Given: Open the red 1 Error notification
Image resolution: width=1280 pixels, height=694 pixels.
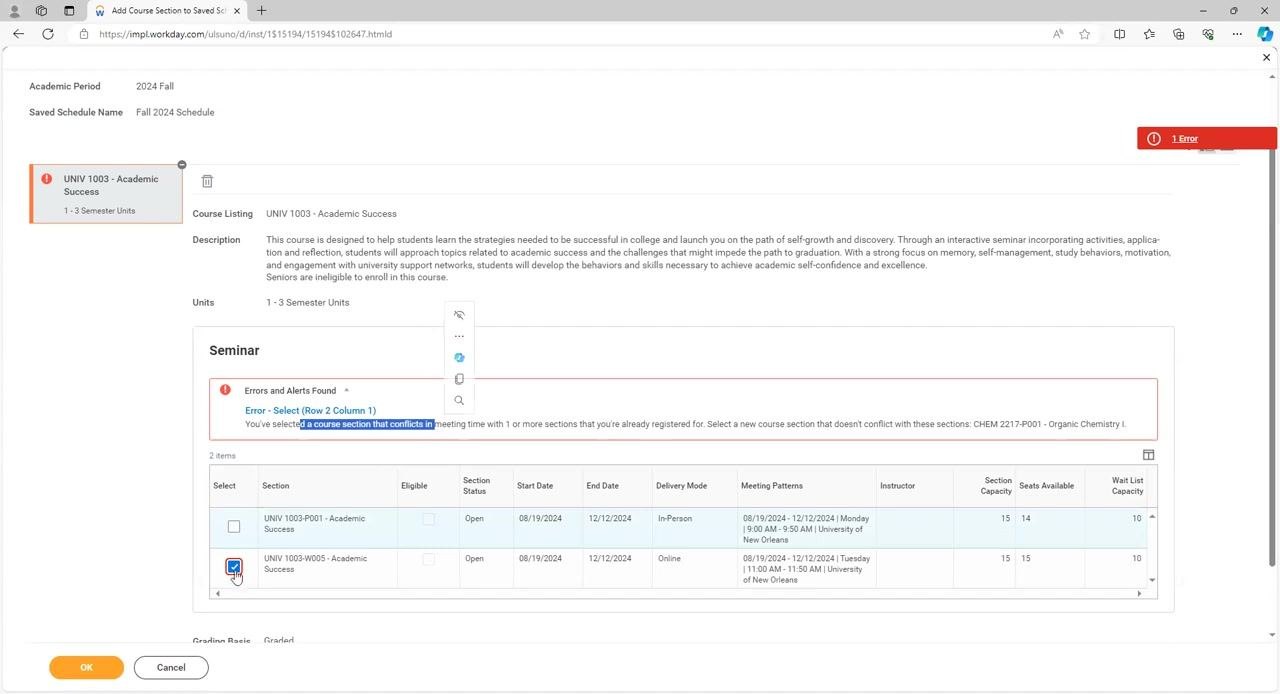Looking at the screenshot, I should point(1206,138).
